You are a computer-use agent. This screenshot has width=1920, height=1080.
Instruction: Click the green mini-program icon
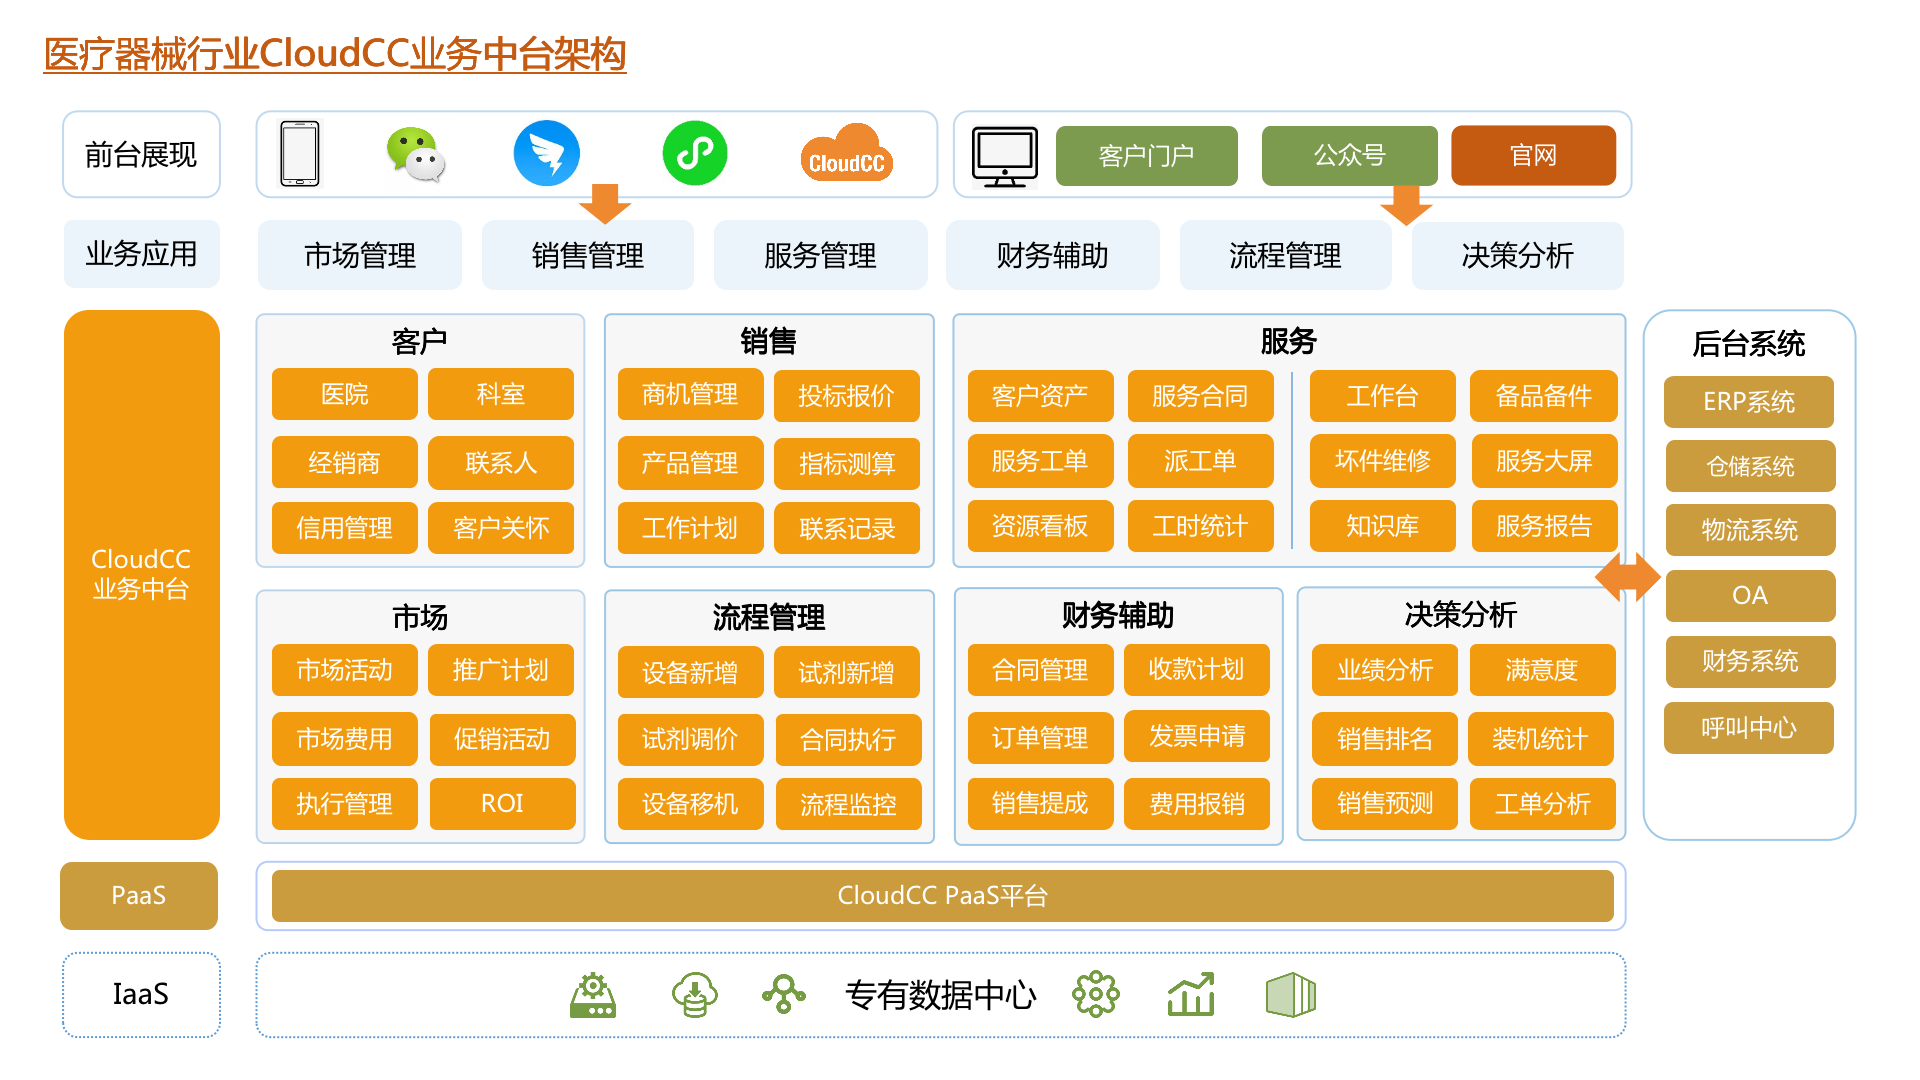click(x=694, y=154)
